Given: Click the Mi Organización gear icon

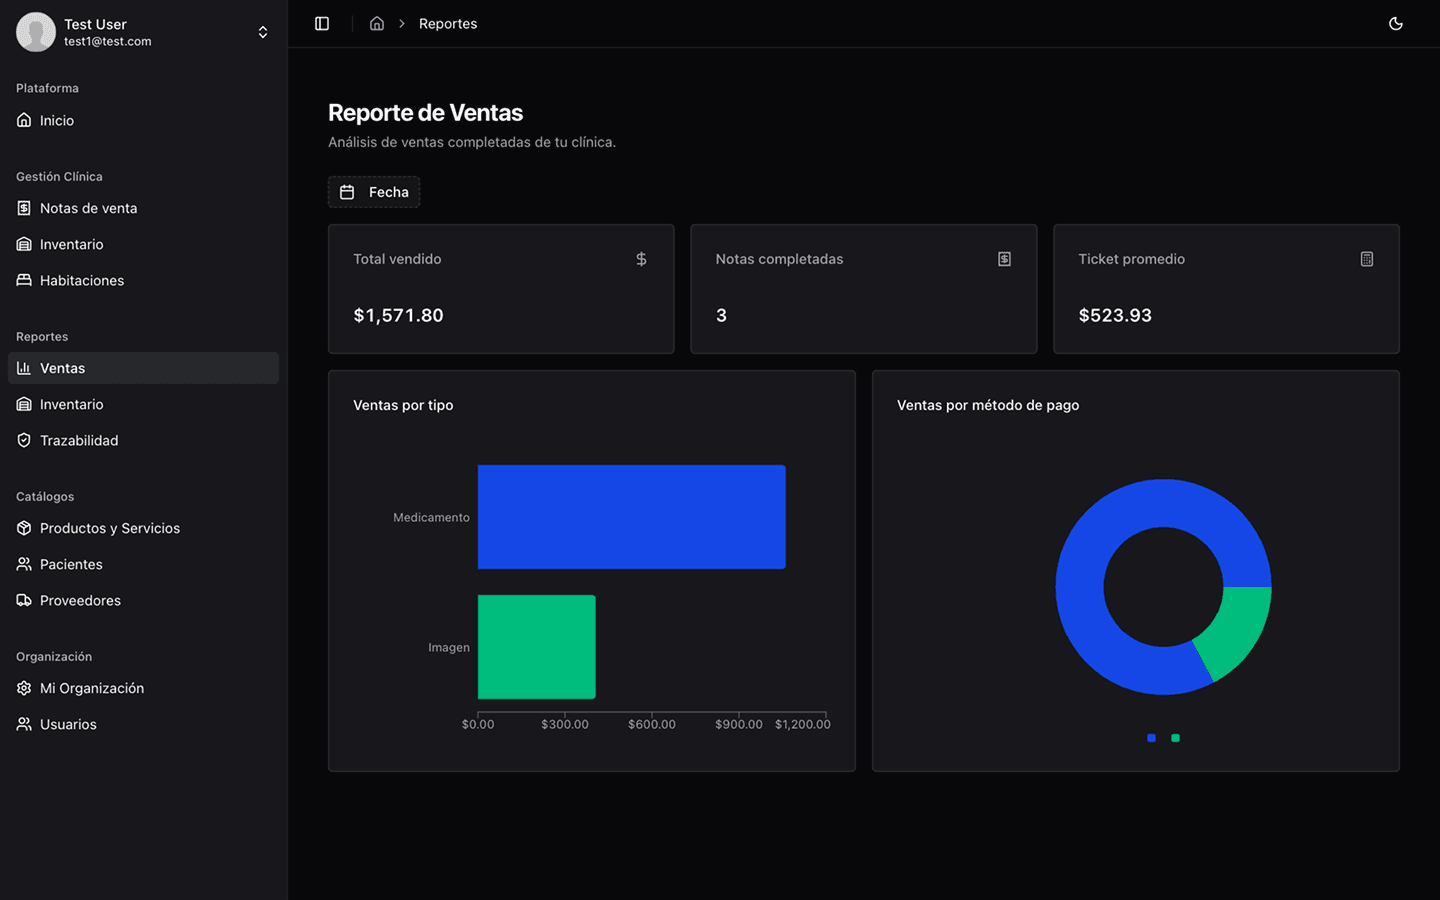Looking at the screenshot, I should point(24,688).
